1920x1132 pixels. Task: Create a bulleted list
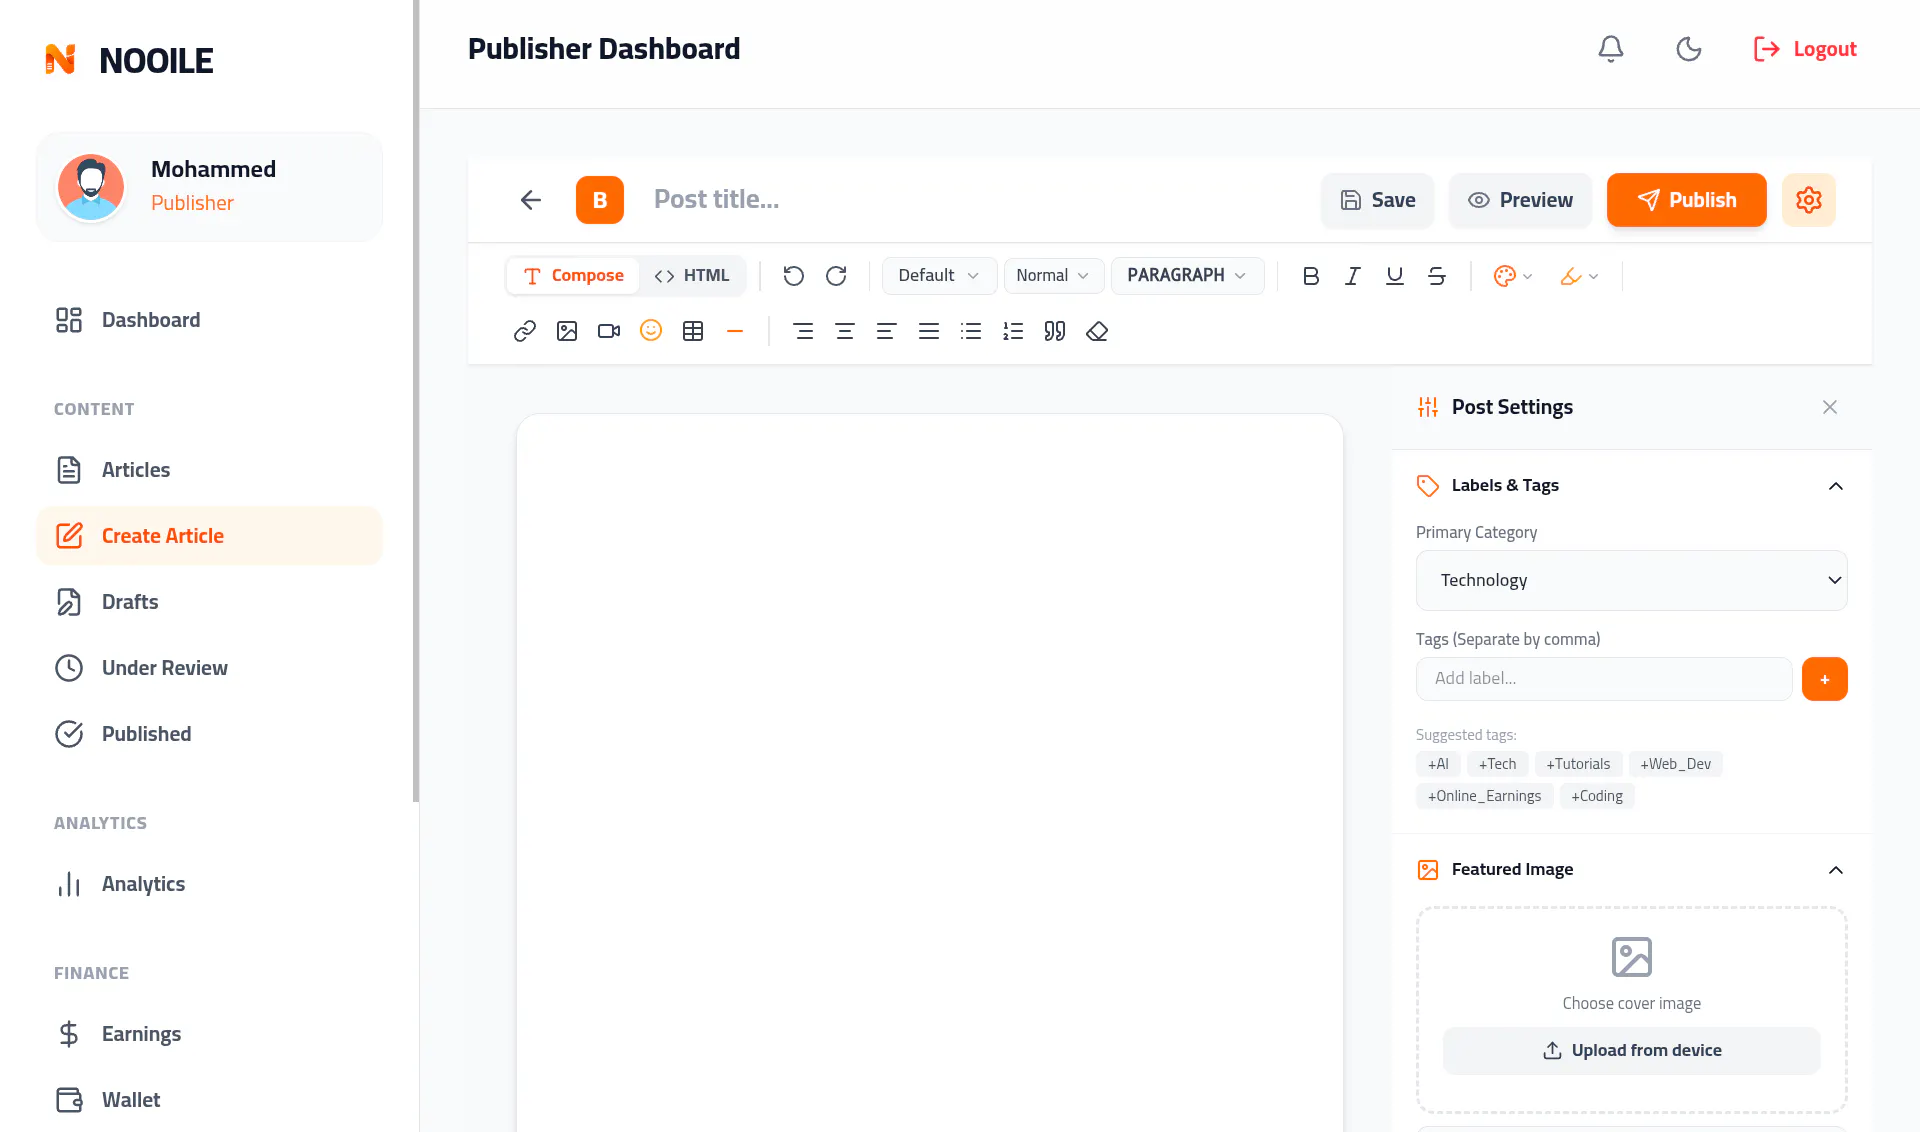[971, 331]
